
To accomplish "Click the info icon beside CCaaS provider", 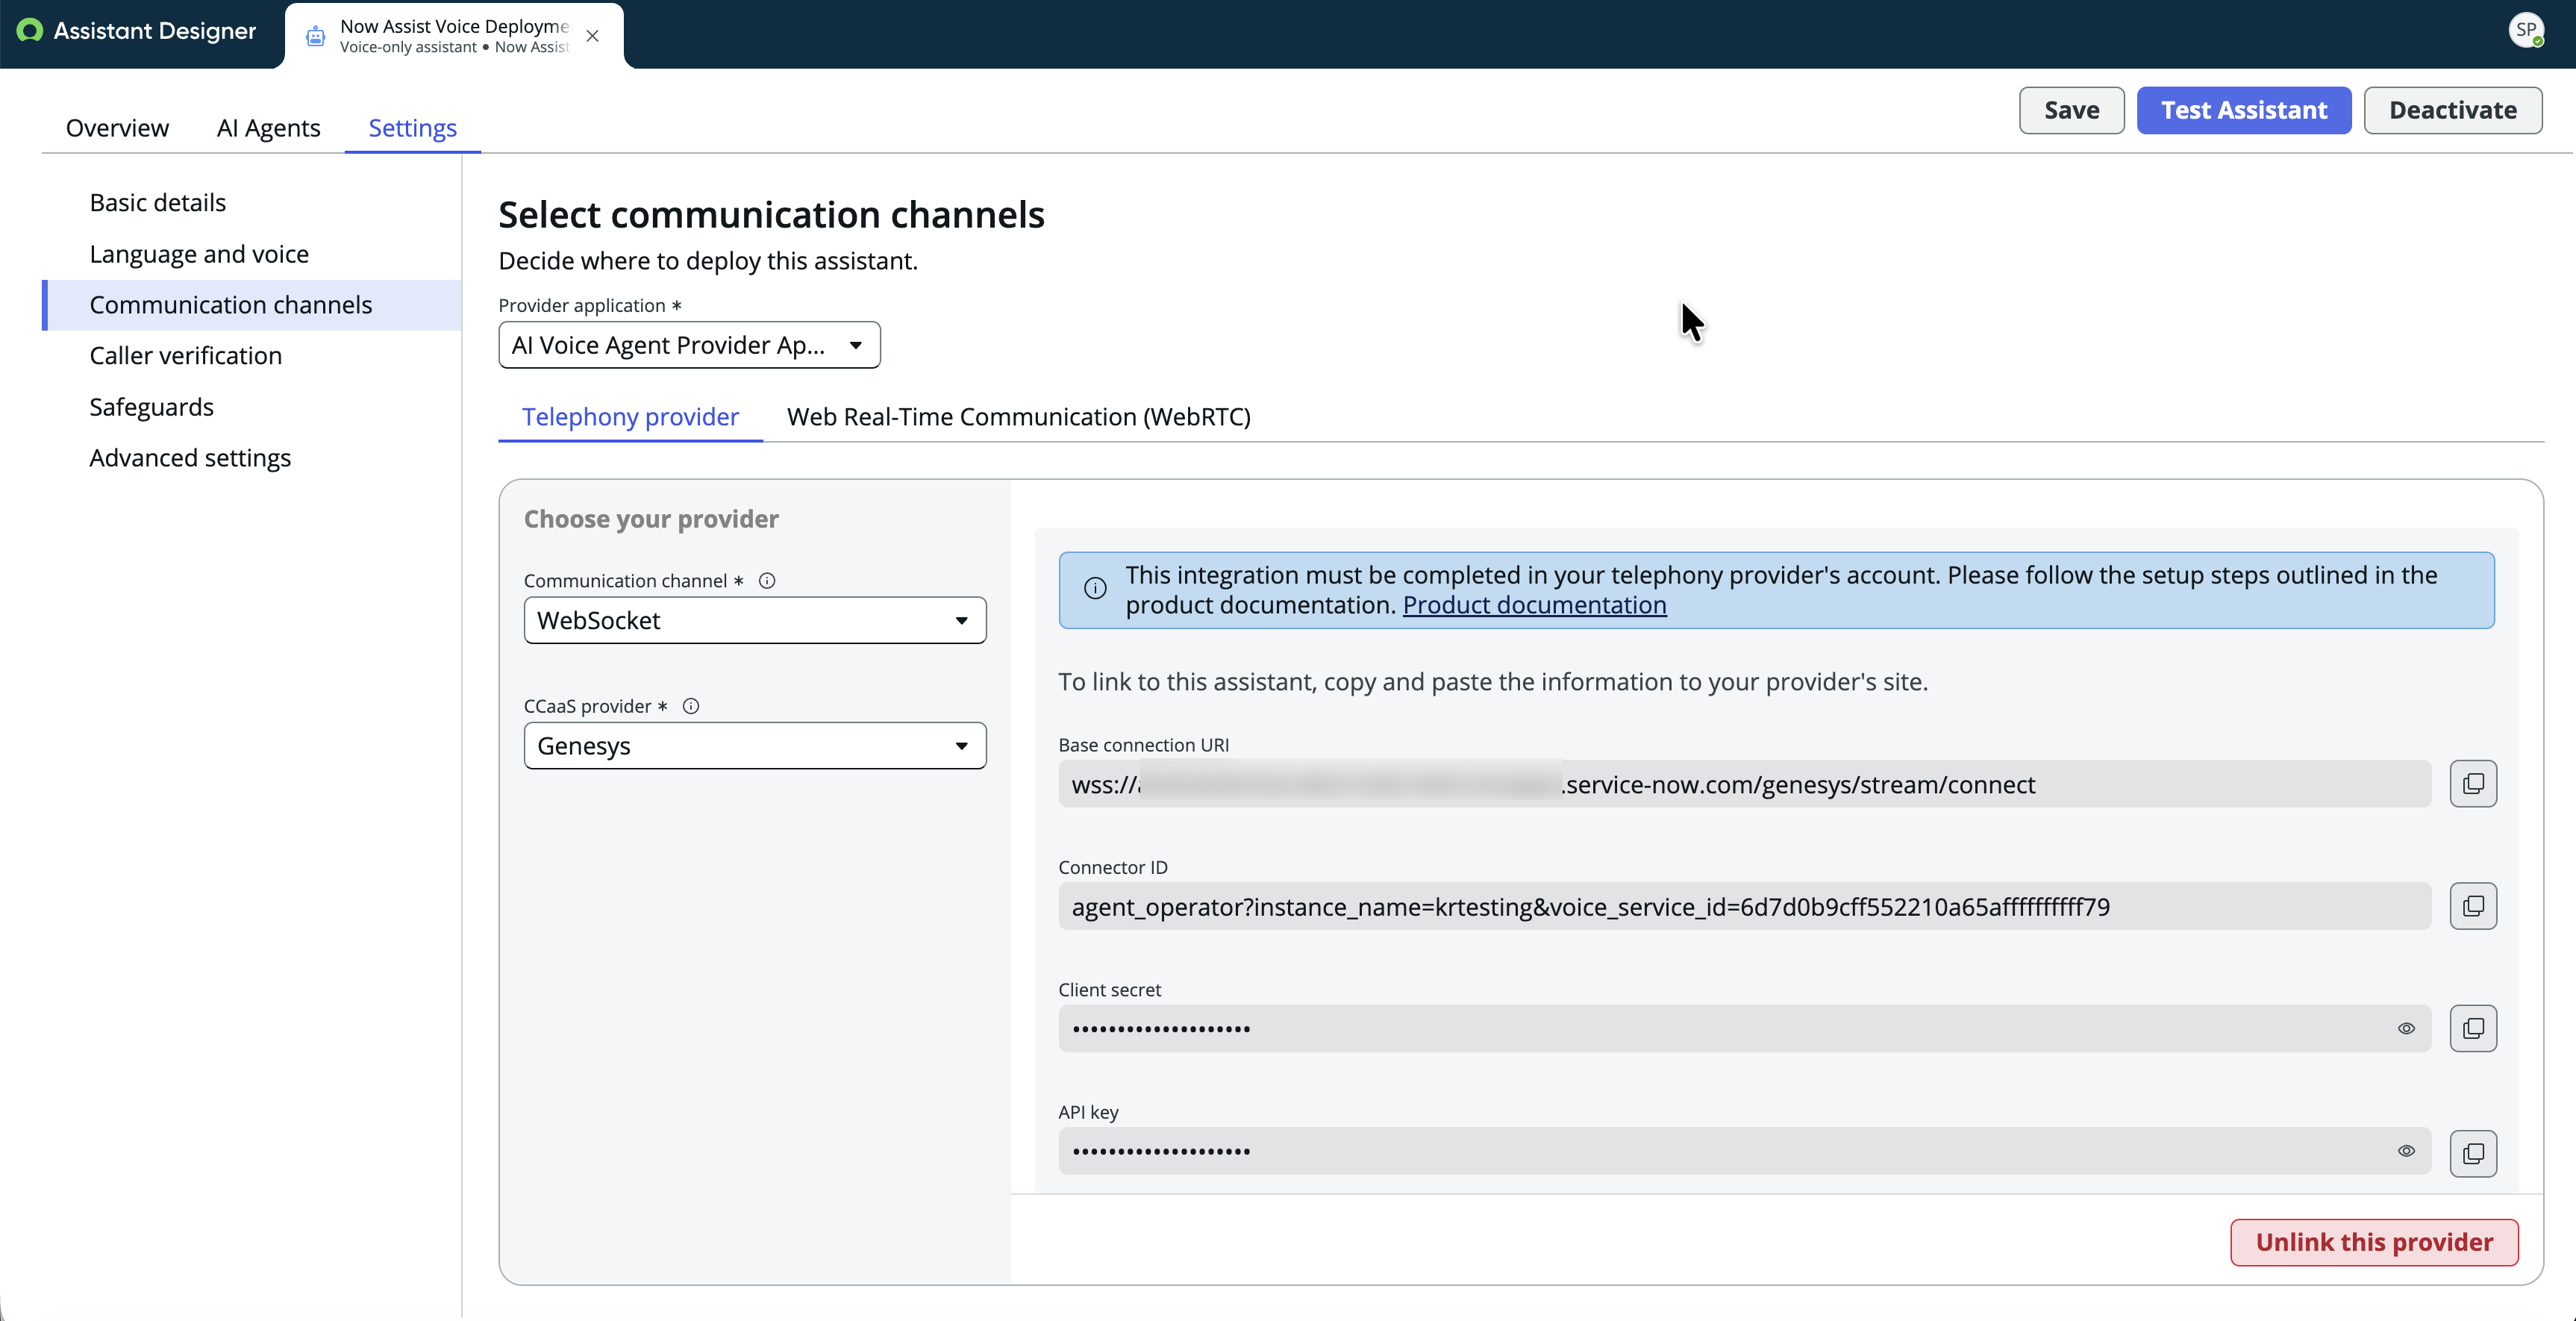I will tap(691, 706).
